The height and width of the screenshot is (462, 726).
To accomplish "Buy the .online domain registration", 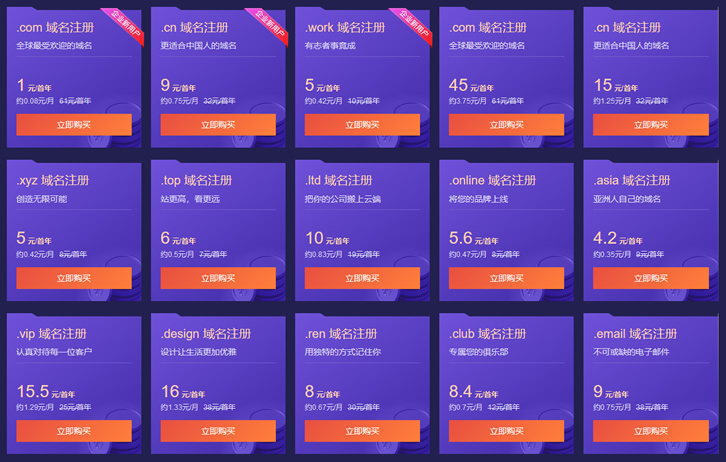I will pyautogui.click(x=506, y=278).
